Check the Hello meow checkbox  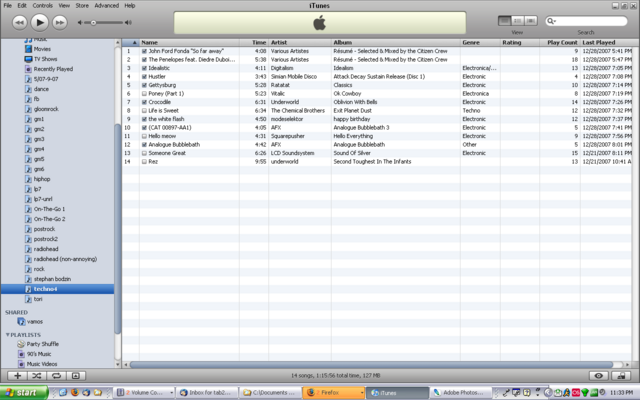tap(144, 136)
